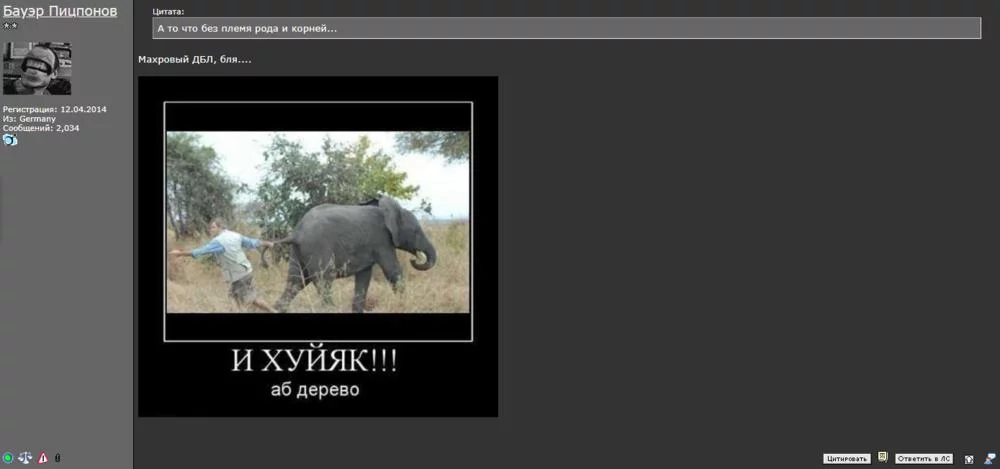Click the user's avatar picture
The height and width of the screenshot is (469, 1000).
(x=37, y=68)
